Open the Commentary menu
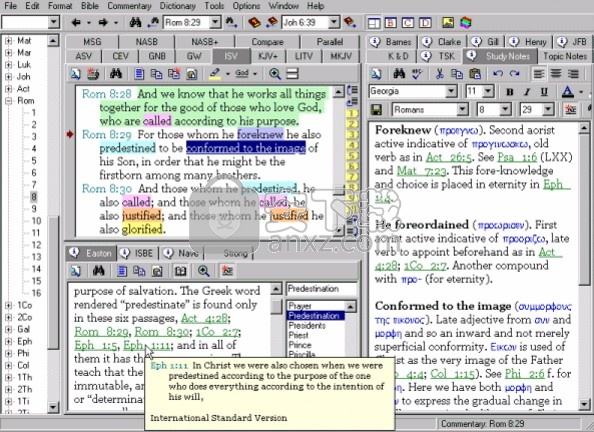The image size is (594, 432). click(129, 6)
